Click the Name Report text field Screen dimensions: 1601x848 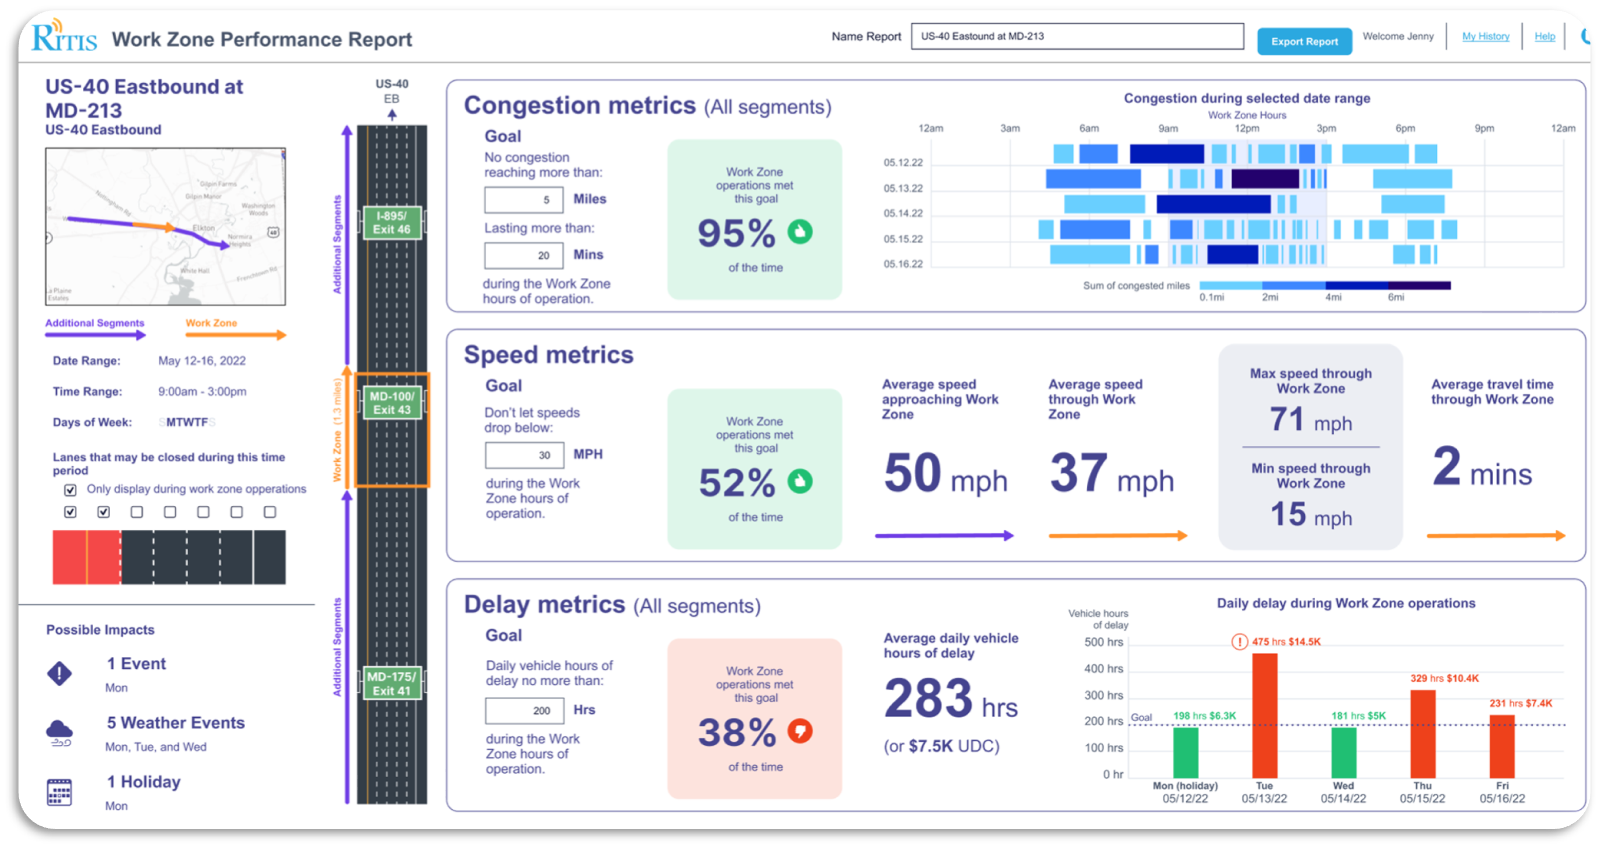click(1076, 36)
